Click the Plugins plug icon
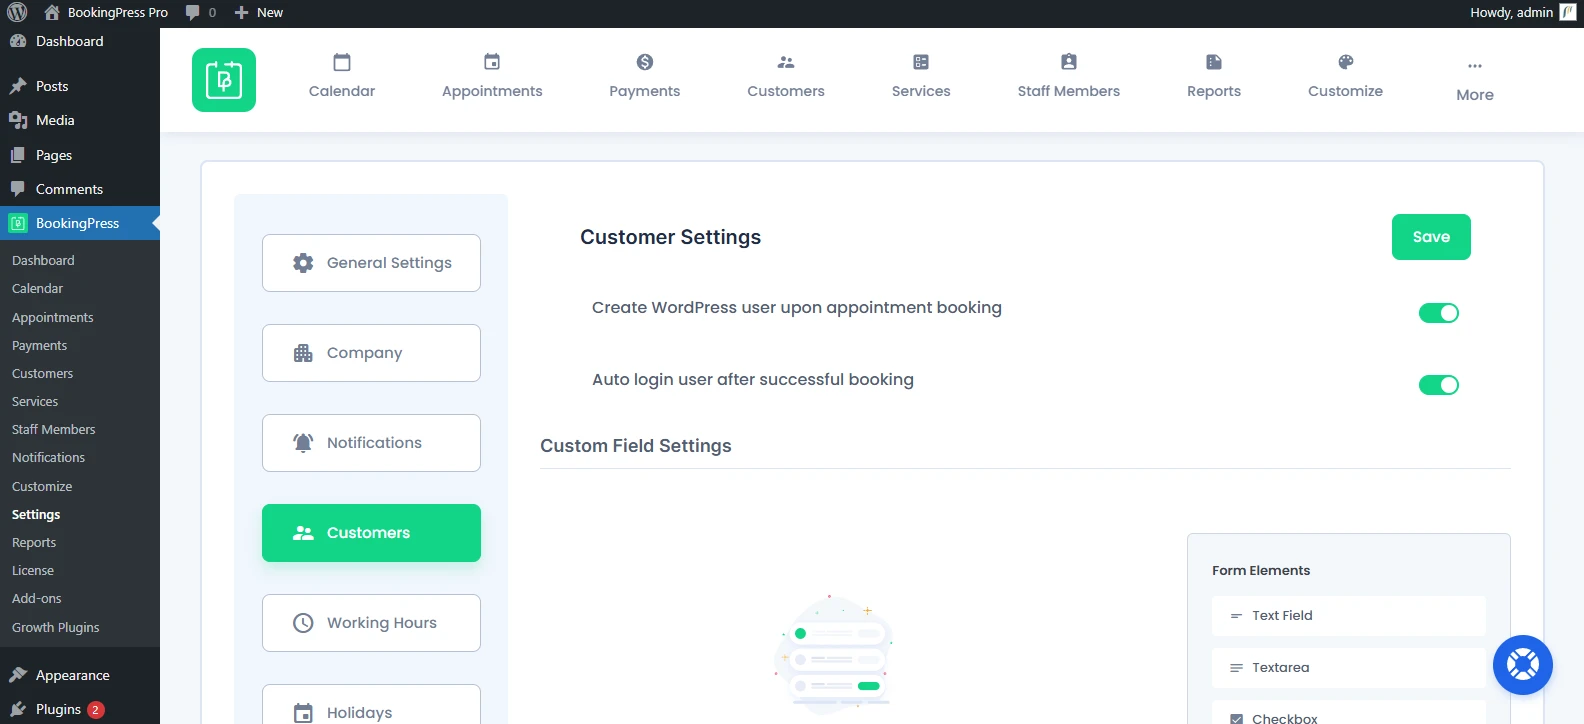Image resolution: width=1584 pixels, height=724 pixels. pos(18,709)
